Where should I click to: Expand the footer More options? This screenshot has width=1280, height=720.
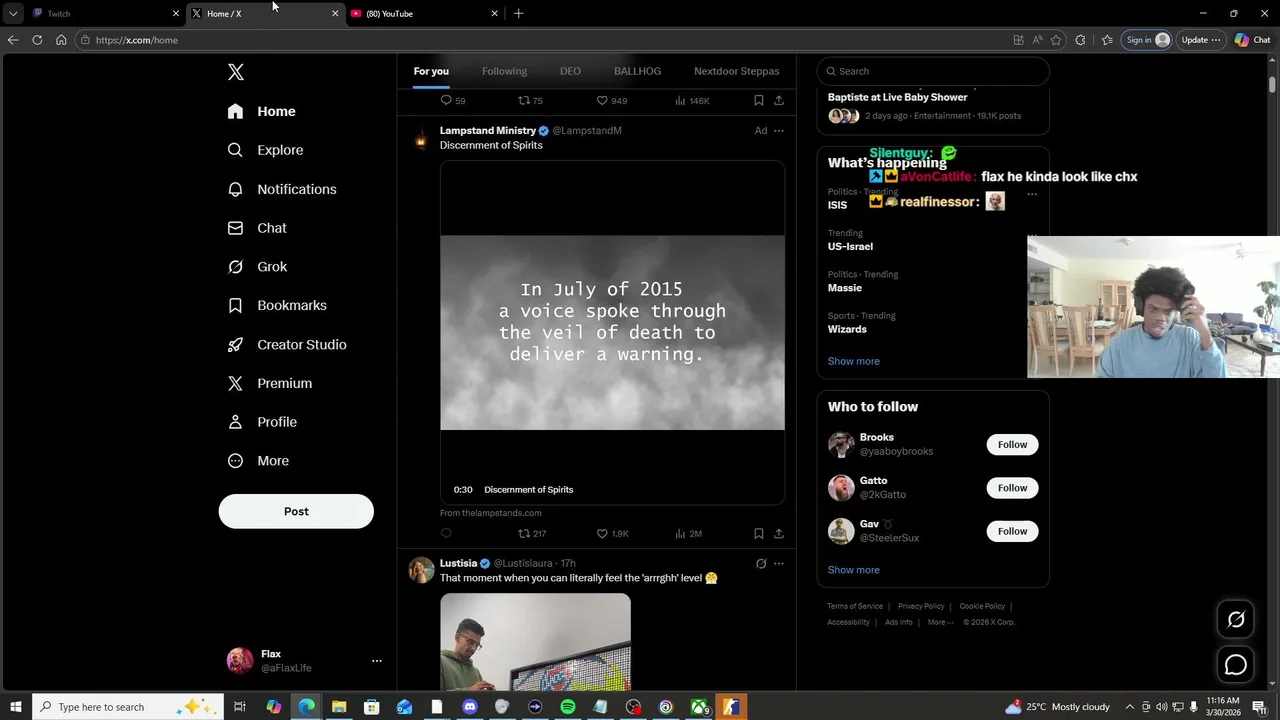(940, 622)
